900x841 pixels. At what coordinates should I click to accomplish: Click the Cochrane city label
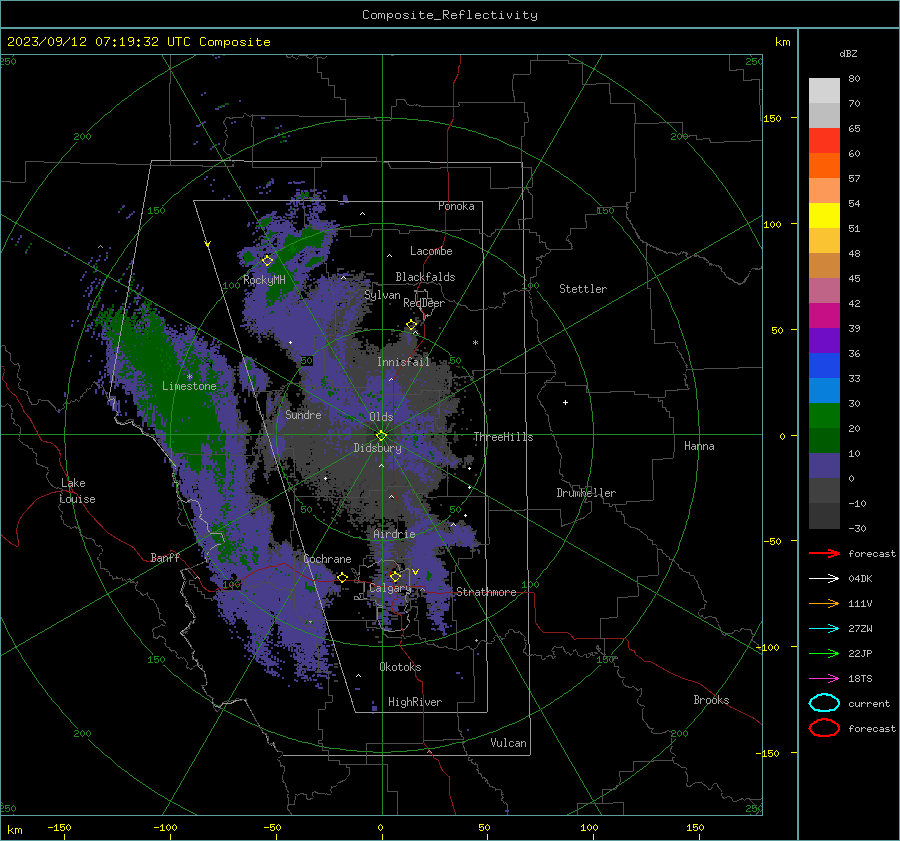(327, 559)
